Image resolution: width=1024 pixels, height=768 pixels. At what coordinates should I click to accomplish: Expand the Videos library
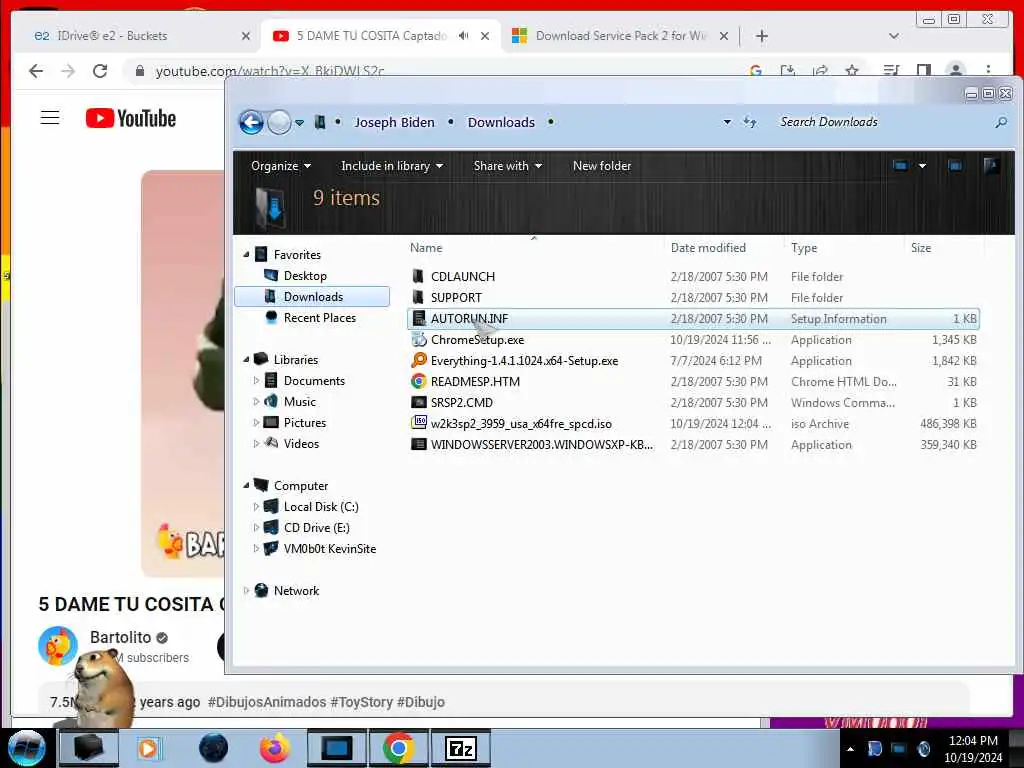point(256,443)
